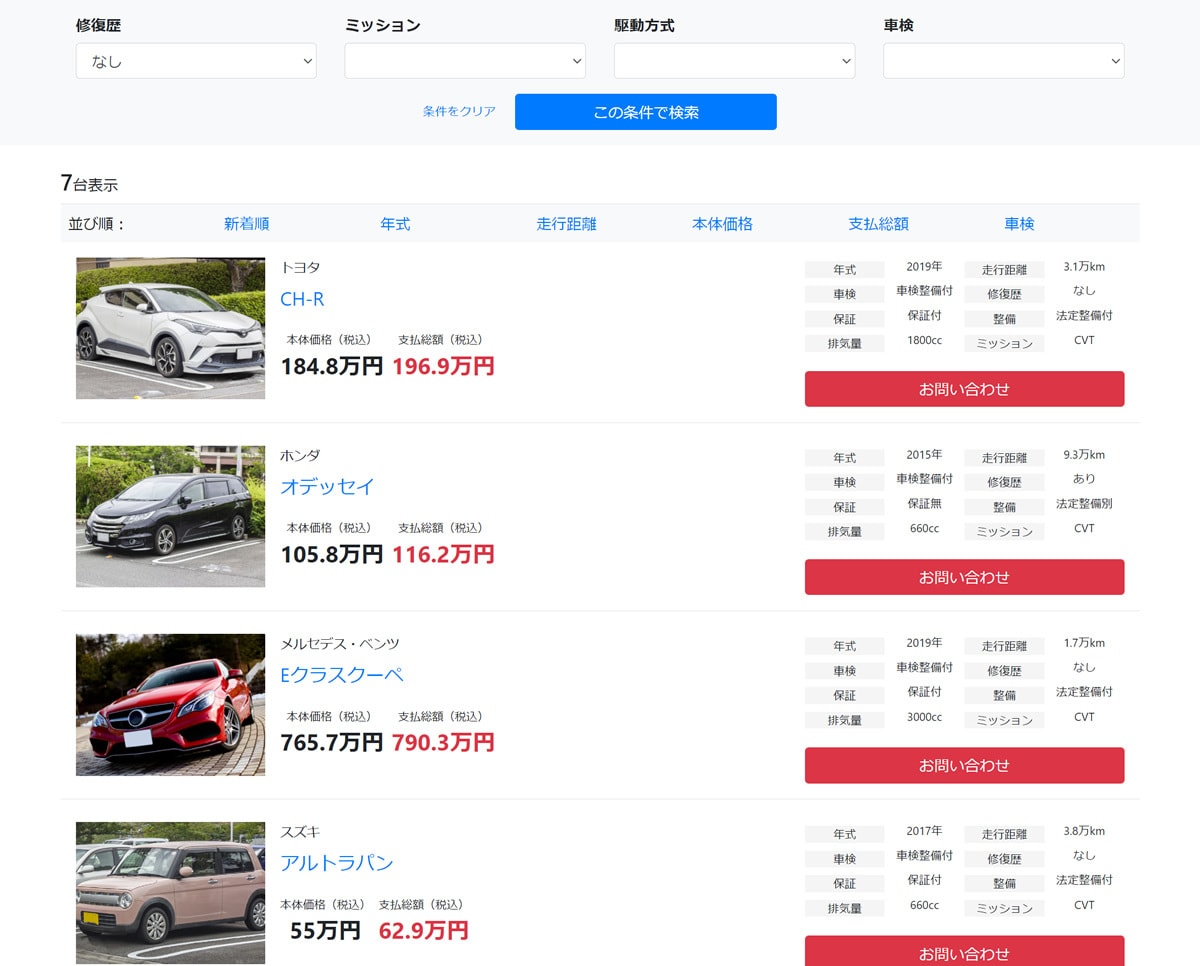The width and height of the screenshot is (1200, 966).
Task: Open the 駆動方式 dropdown
Action: 734,61
